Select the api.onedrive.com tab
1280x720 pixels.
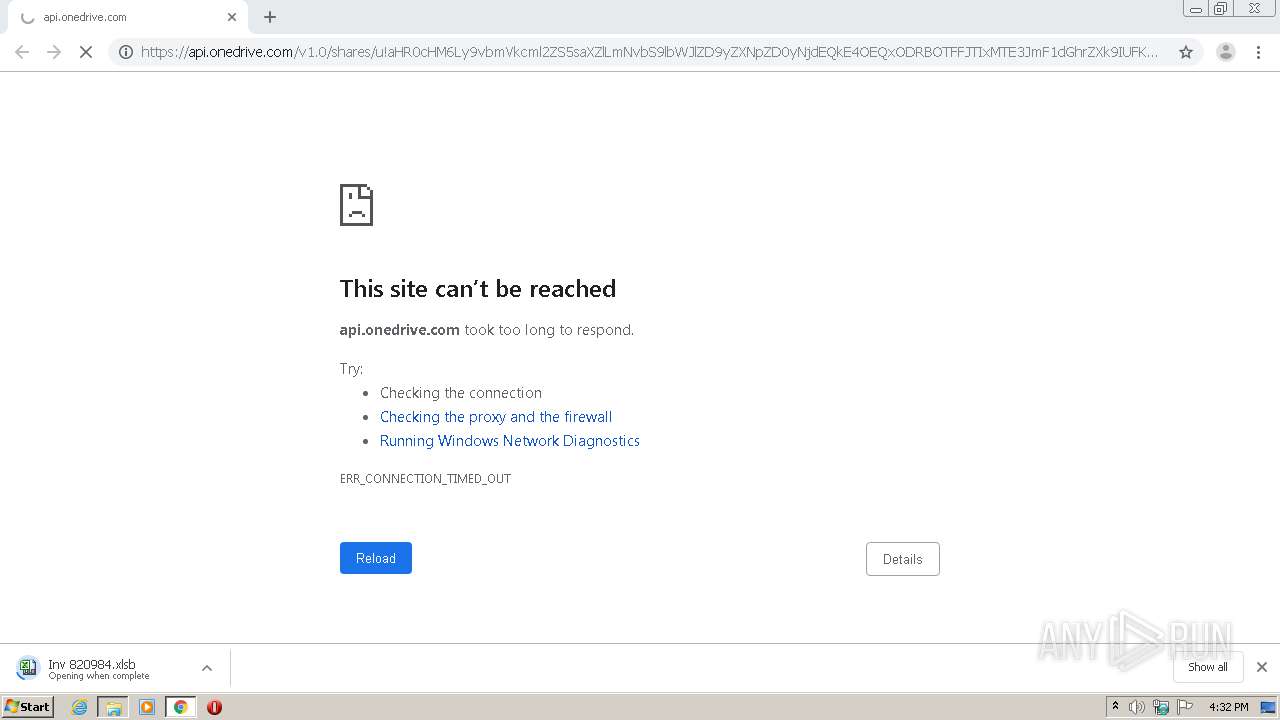(x=126, y=18)
